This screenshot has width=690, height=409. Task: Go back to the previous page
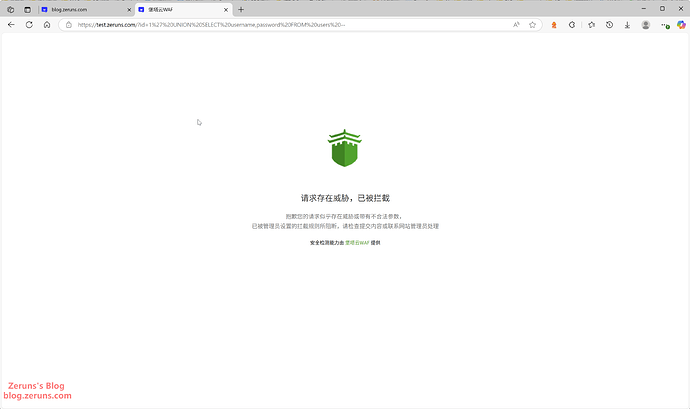point(11,25)
